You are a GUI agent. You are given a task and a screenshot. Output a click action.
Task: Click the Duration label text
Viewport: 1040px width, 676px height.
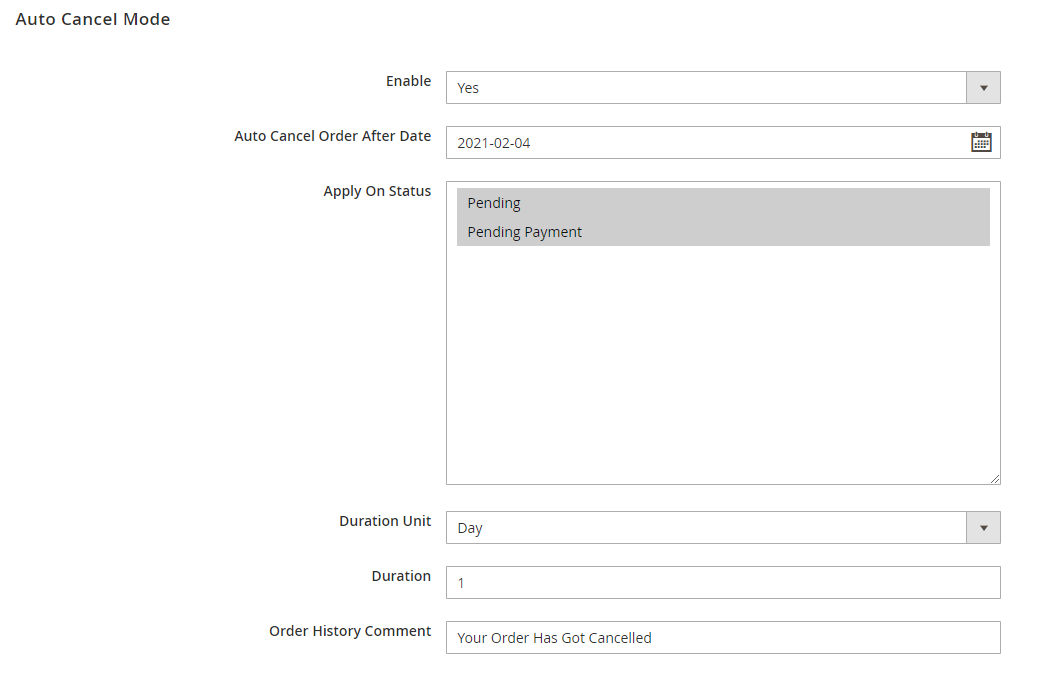click(401, 576)
